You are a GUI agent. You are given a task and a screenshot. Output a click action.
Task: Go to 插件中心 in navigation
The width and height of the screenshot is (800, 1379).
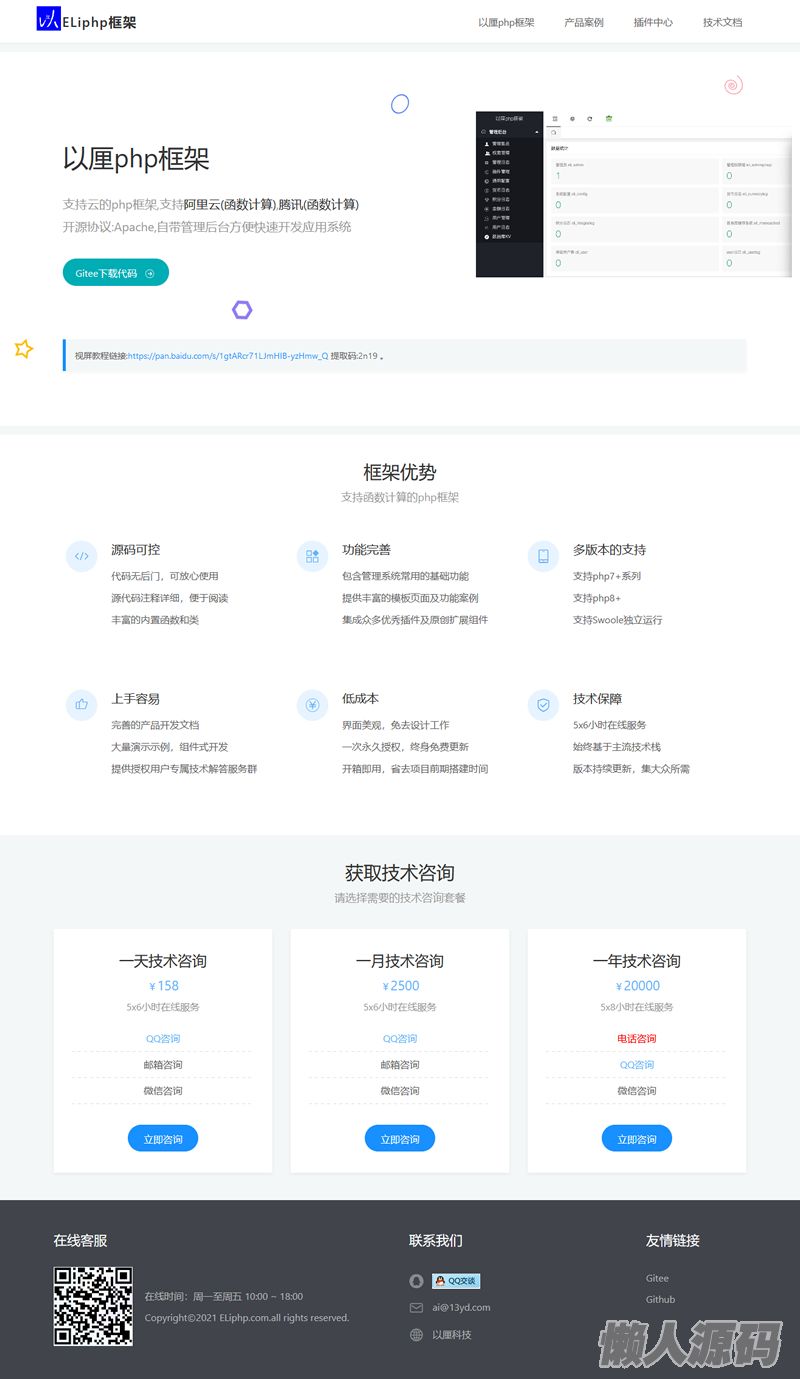click(653, 22)
